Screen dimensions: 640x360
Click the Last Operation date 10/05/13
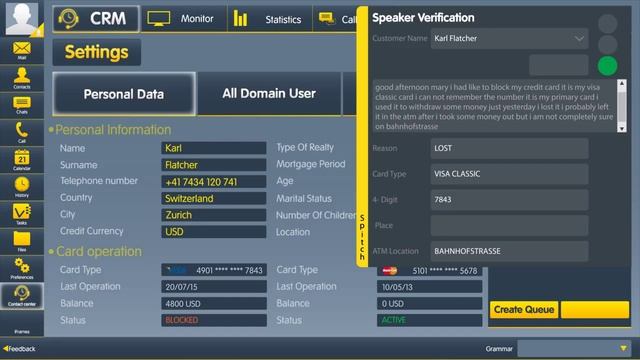[x=429, y=287]
